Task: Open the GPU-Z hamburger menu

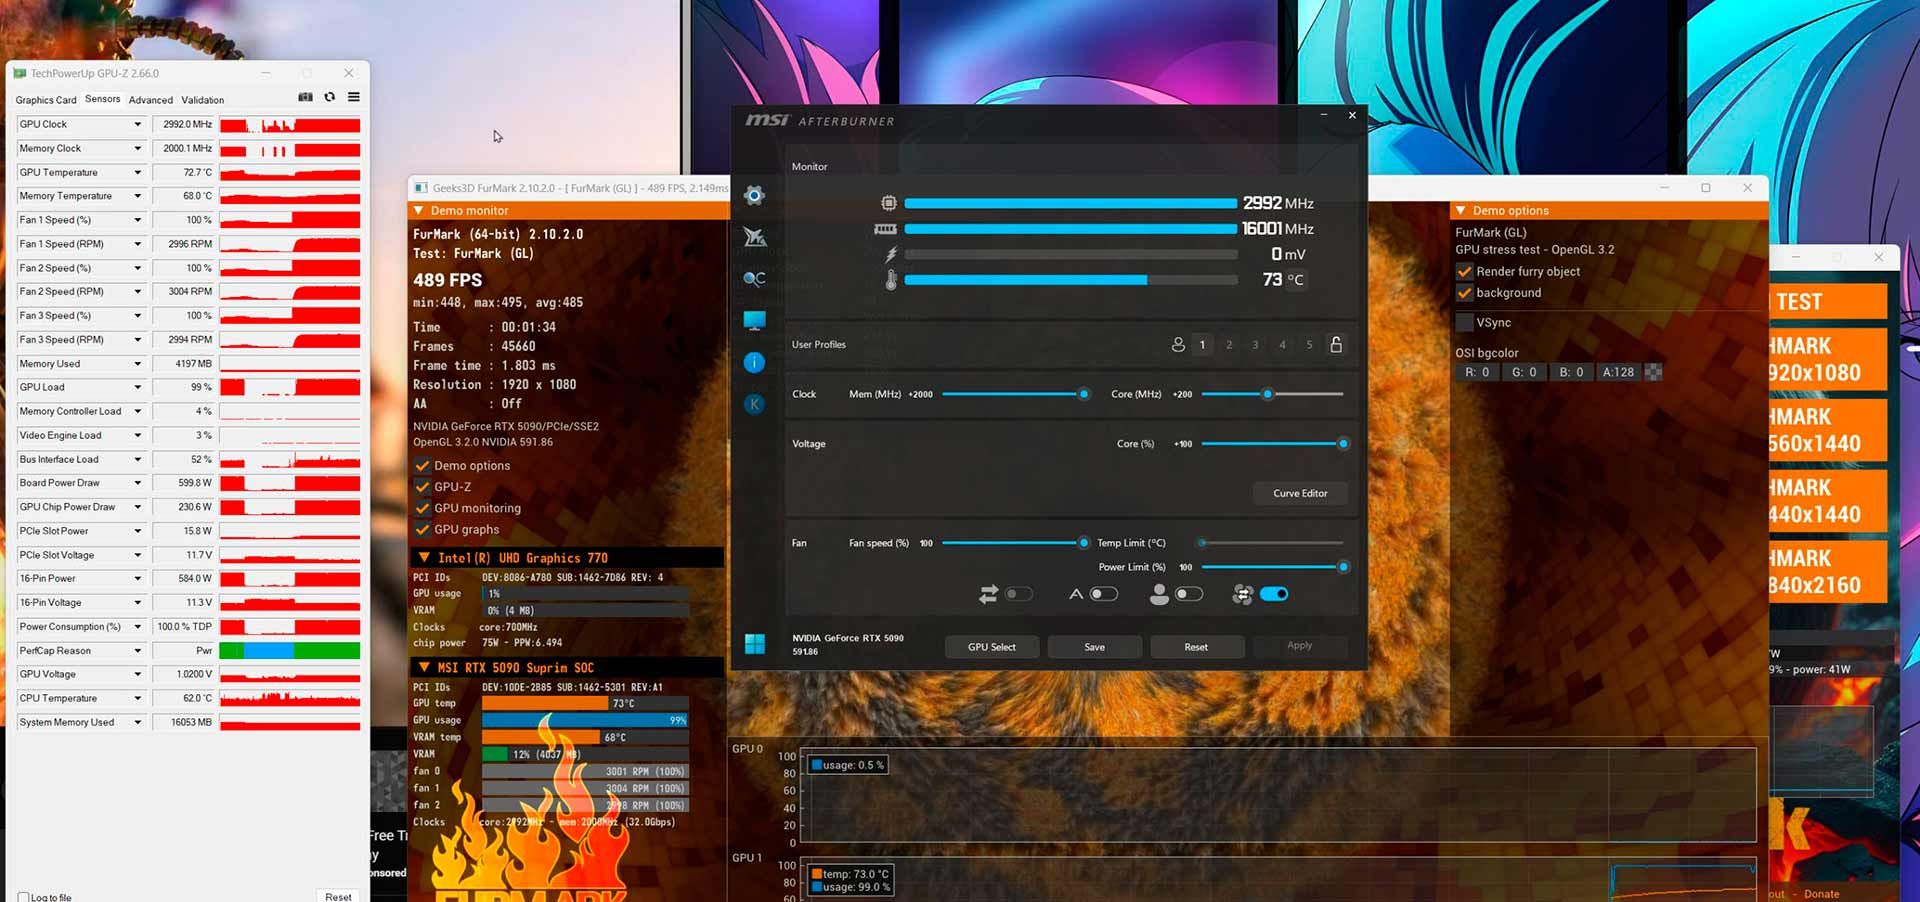Action: coord(353,97)
